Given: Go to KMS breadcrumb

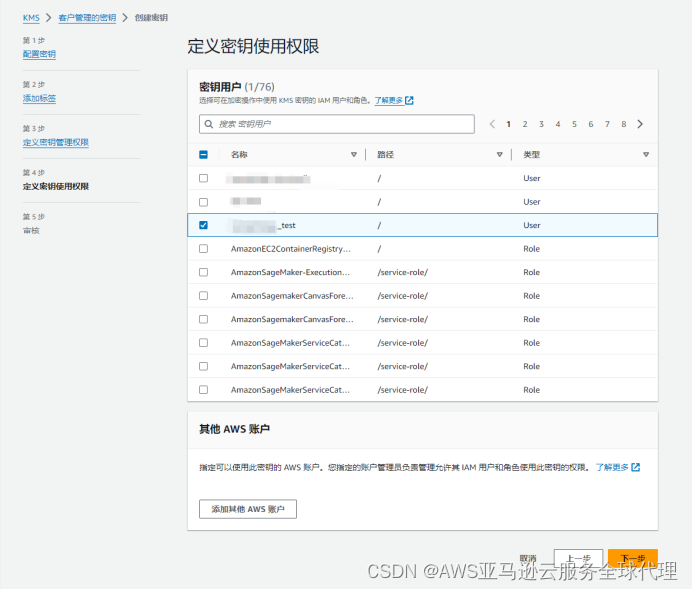Looking at the screenshot, I should 31,18.
